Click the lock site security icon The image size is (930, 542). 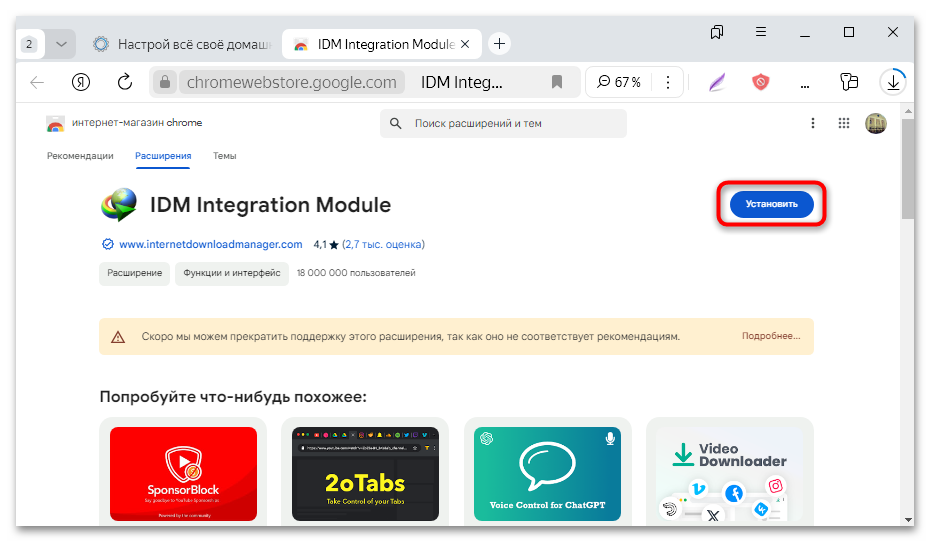pos(165,82)
